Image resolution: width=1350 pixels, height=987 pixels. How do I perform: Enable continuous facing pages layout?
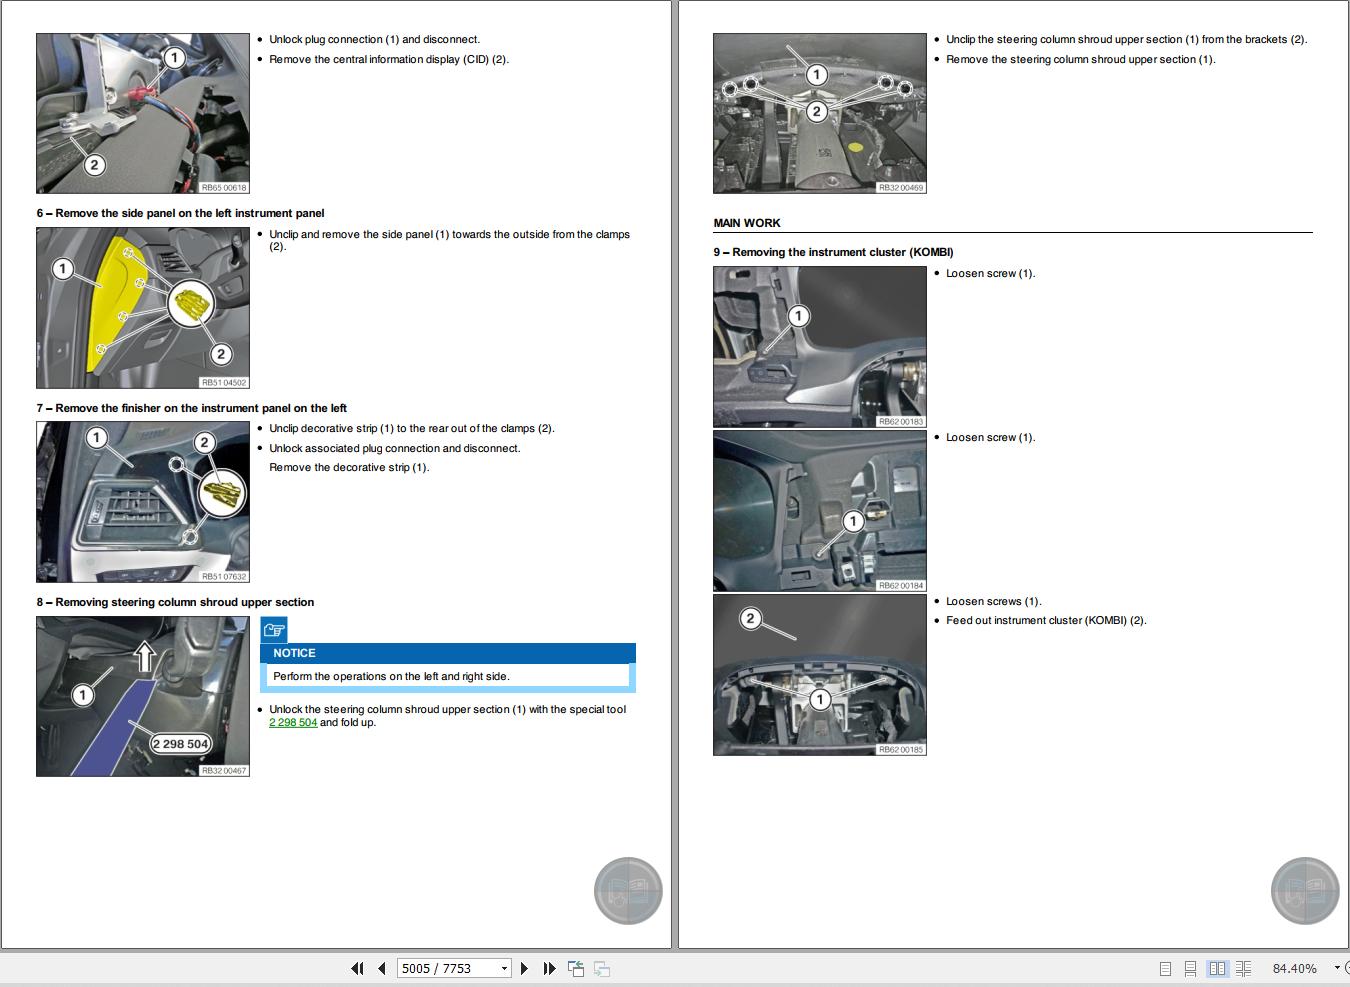tap(1243, 968)
